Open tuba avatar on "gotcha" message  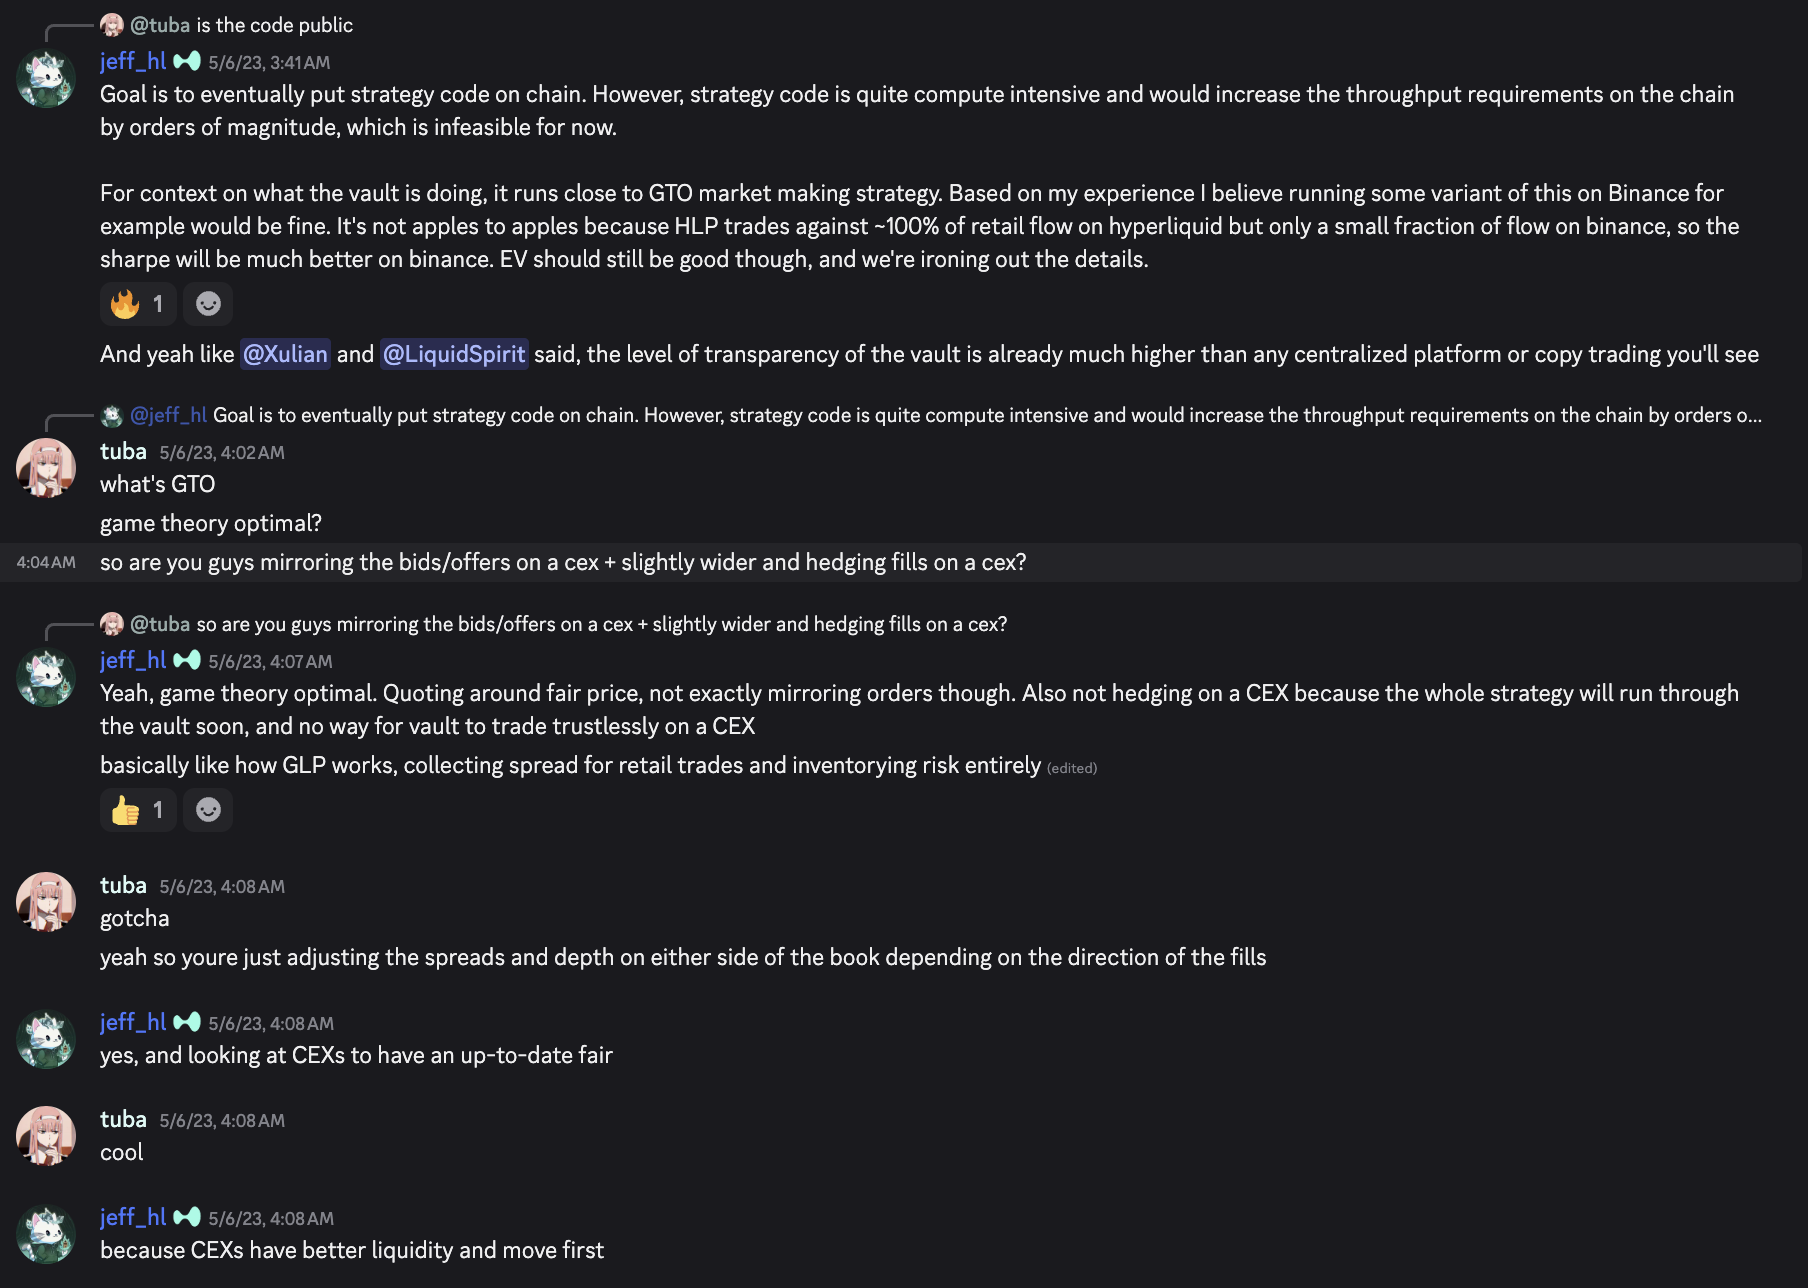(46, 901)
